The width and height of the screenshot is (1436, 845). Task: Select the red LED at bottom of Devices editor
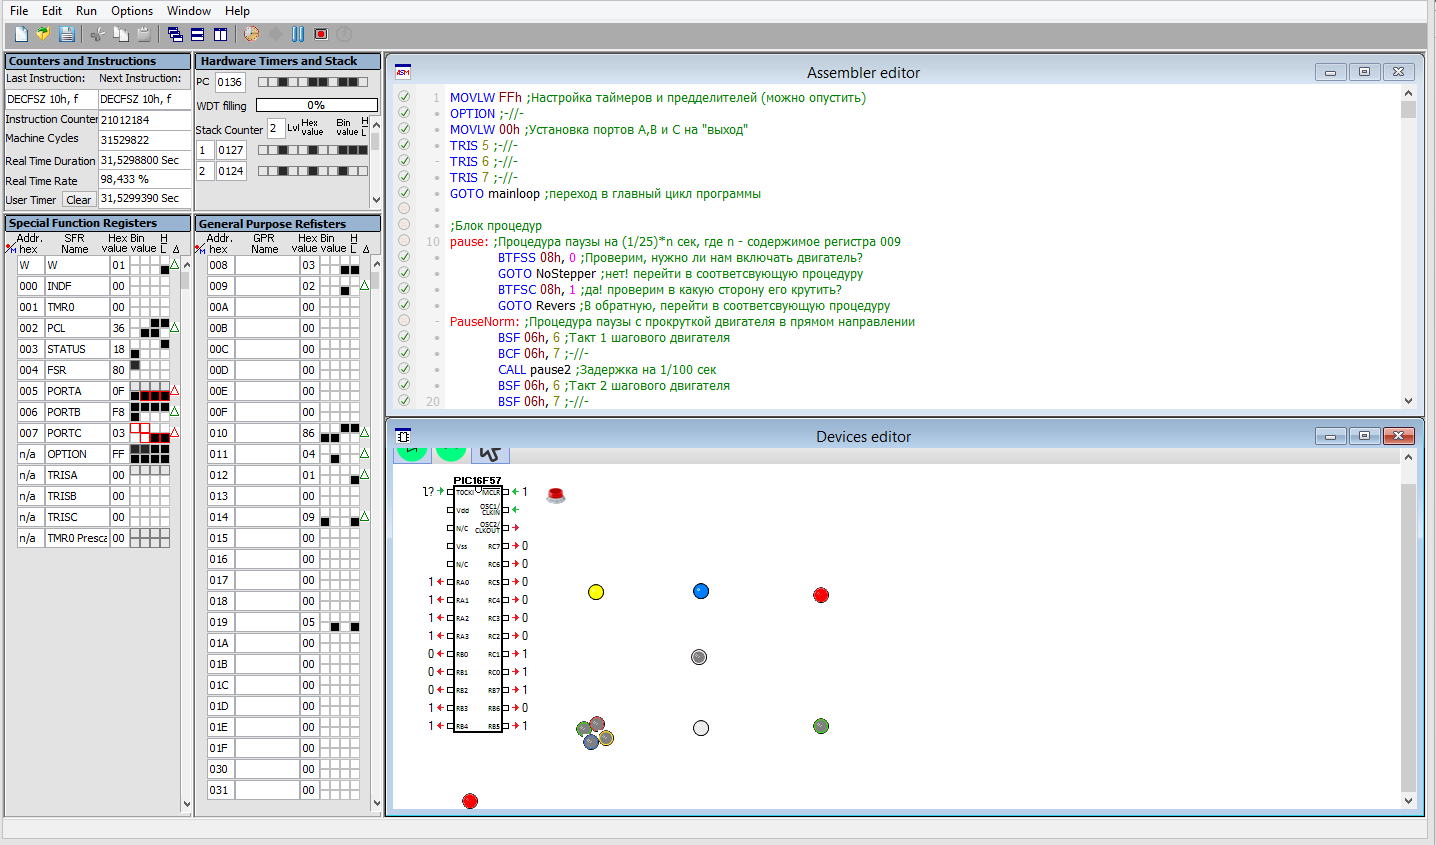[470, 801]
